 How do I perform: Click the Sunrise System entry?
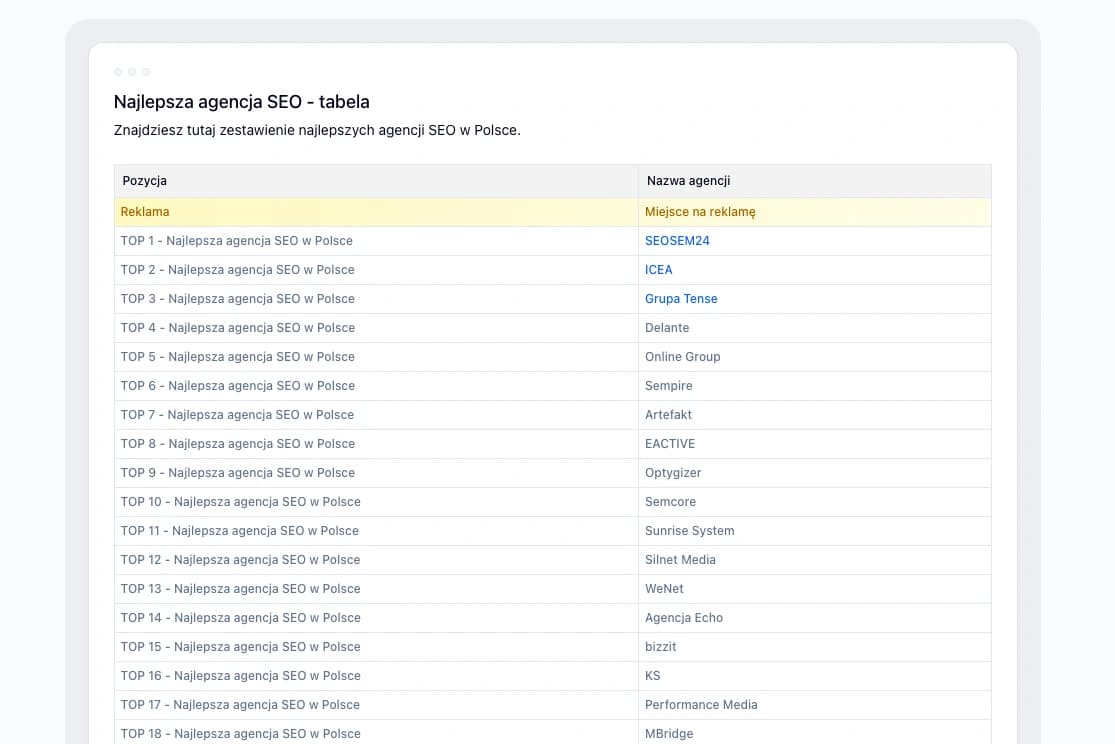689,531
